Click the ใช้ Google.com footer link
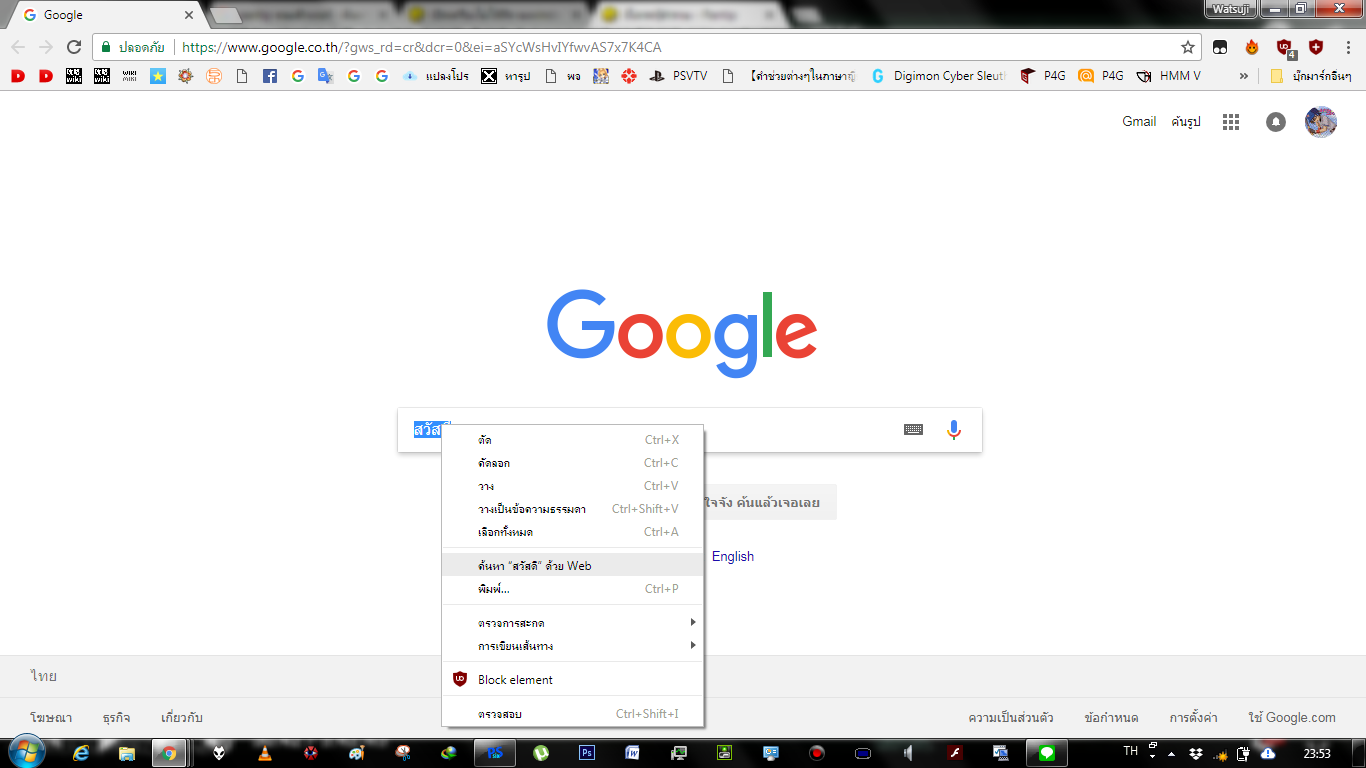The width and height of the screenshot is (1366, 768). (1292, 717)
